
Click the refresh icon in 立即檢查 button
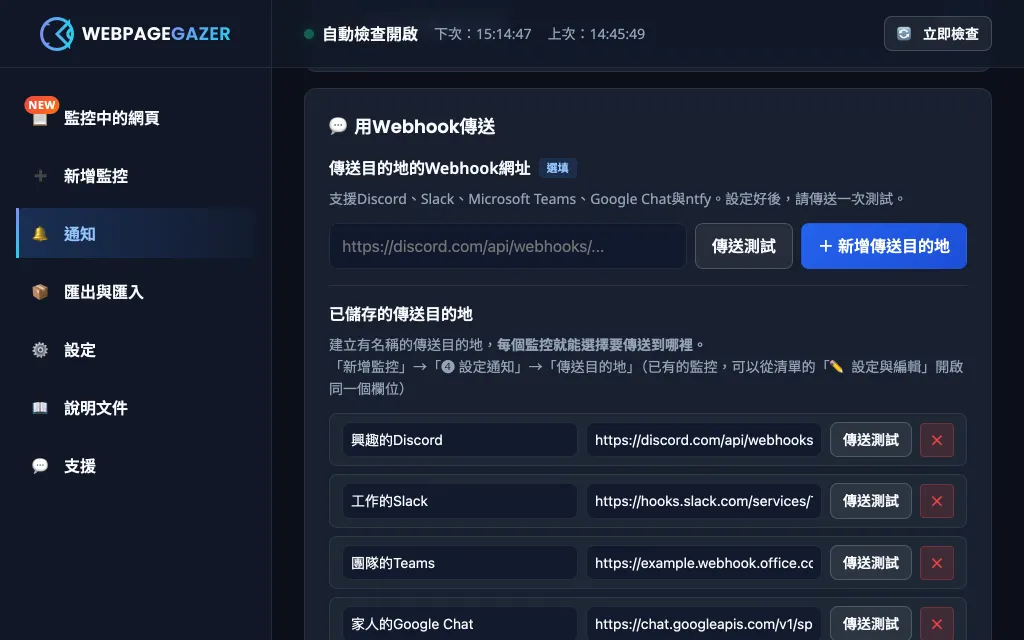(x=904, y=33)
